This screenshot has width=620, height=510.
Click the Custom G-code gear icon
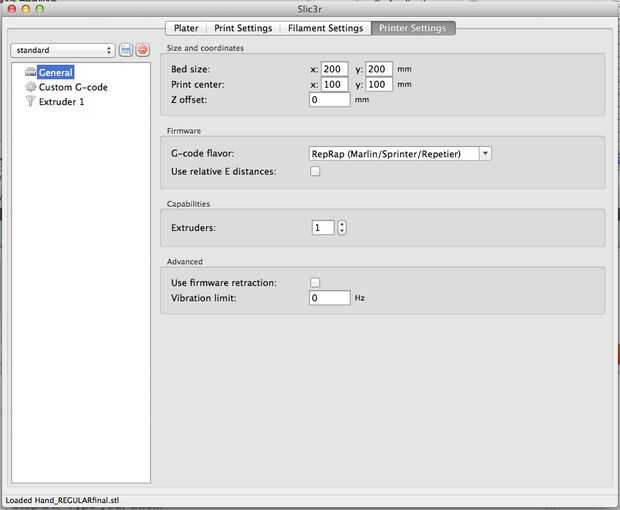click(30, 87)
